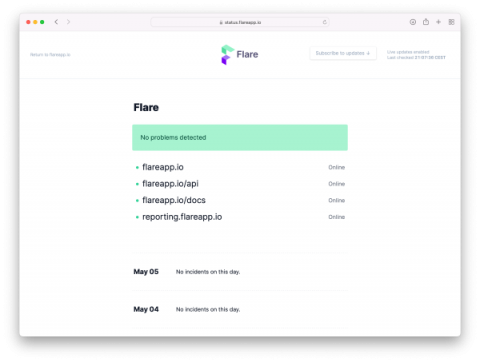
Task: Reload the page from address bar icon
Action: [x=324, y=22]
